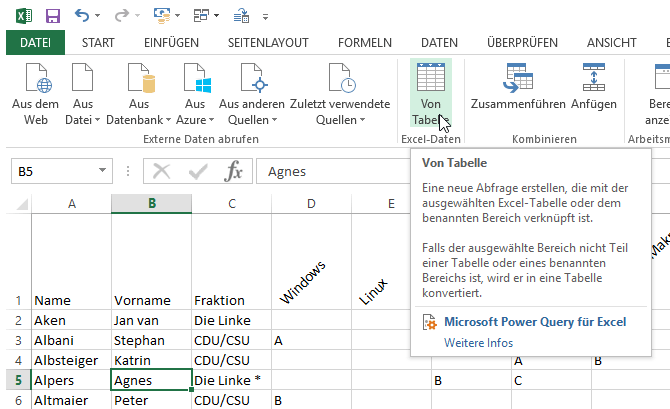Click Aus Azure import icon
This screenshot has width=670, height=409.
click(x=197, y=78)
